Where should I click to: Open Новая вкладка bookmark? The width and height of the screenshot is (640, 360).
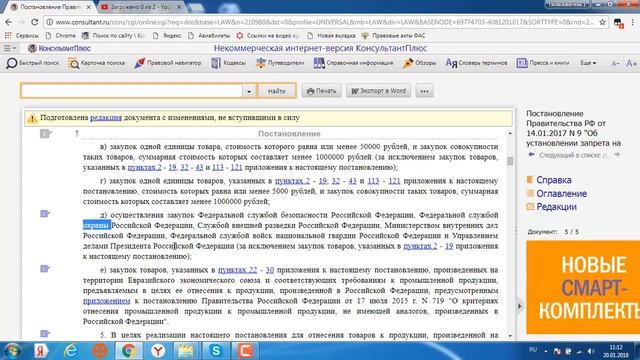tap(331, 36)
